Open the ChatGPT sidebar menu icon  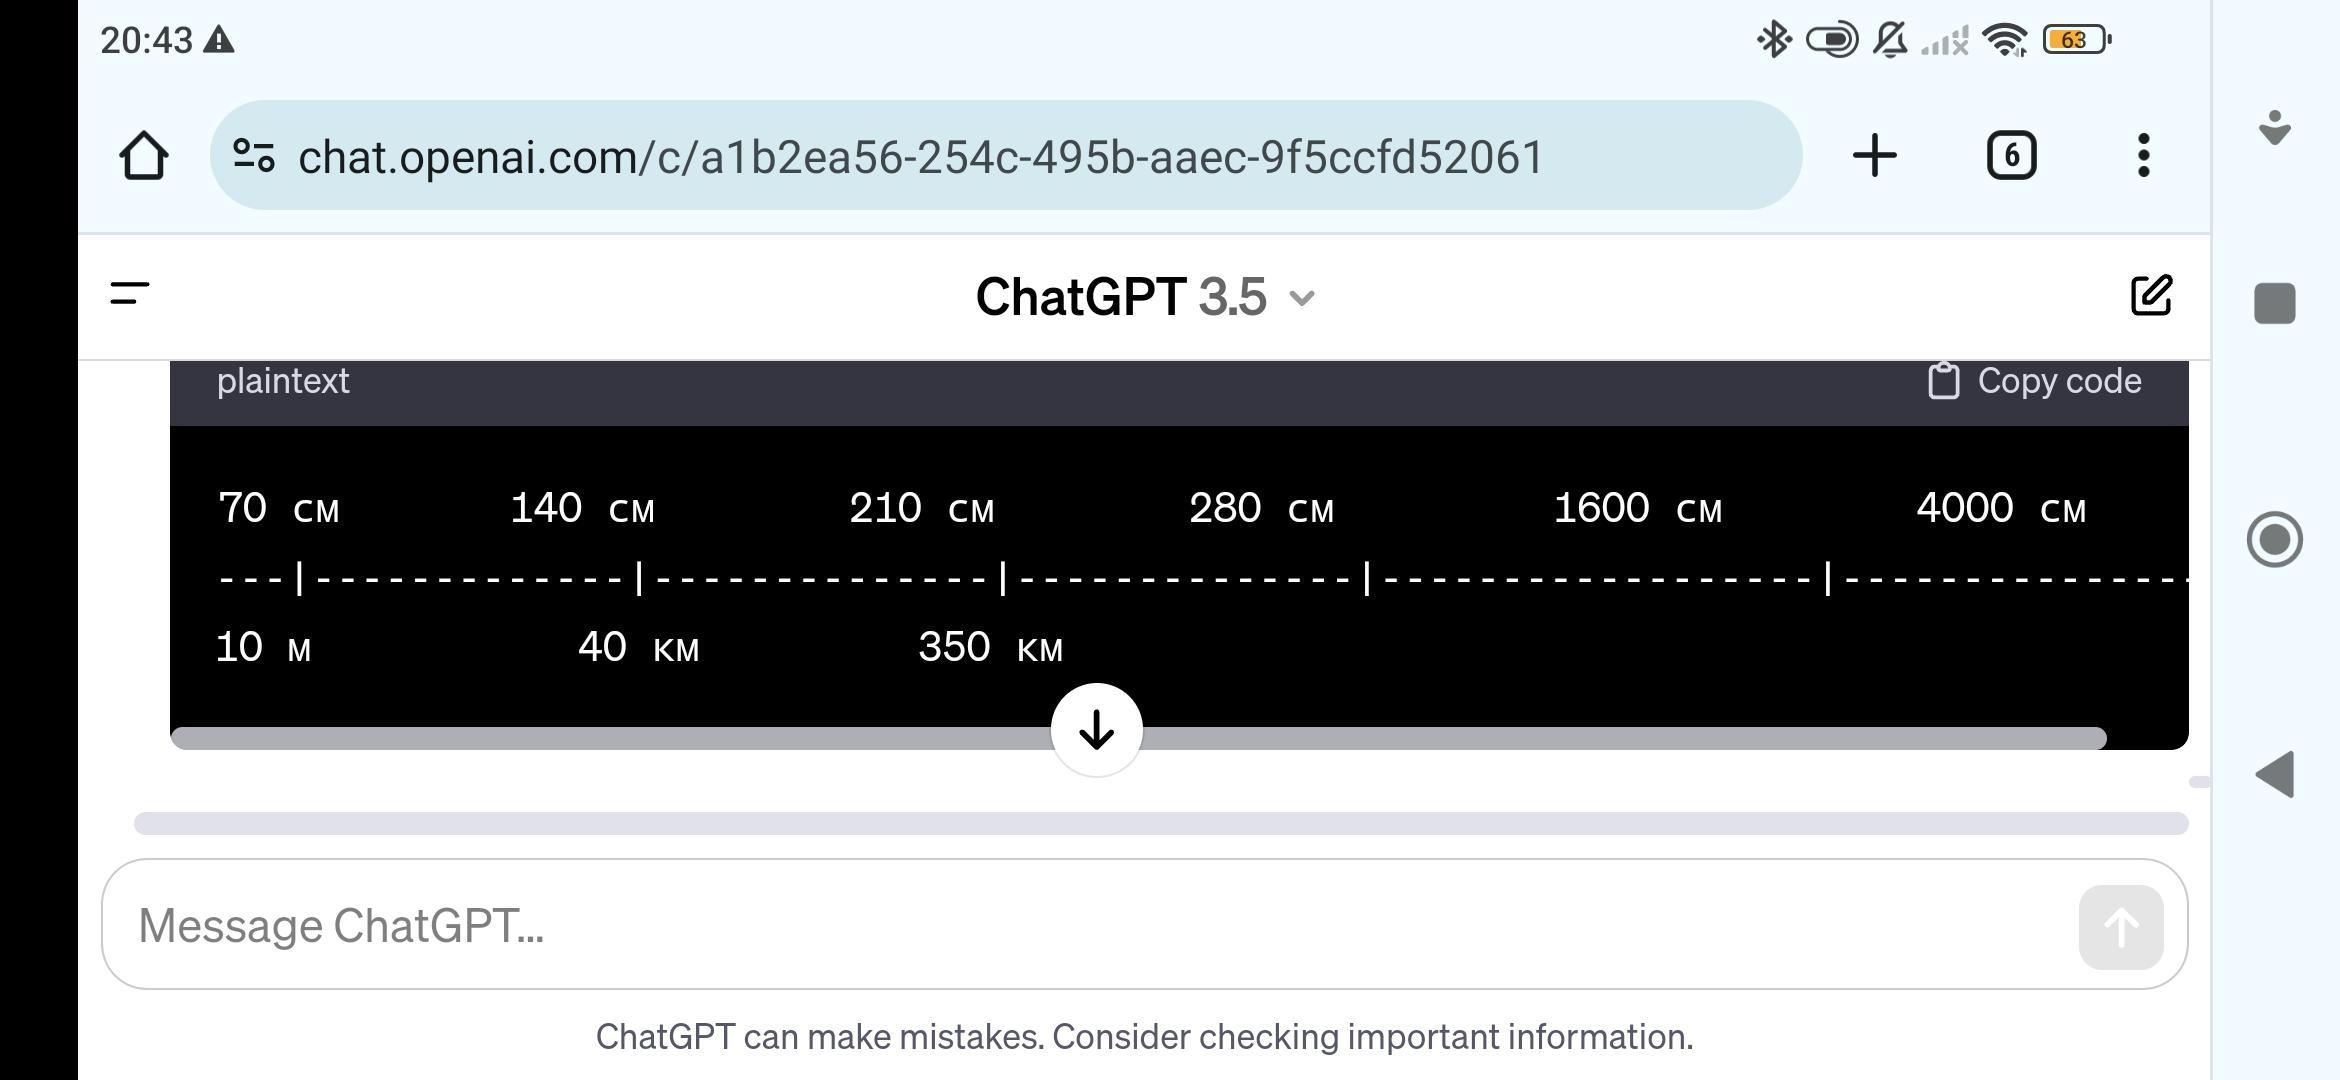click(x=130, y=294)
